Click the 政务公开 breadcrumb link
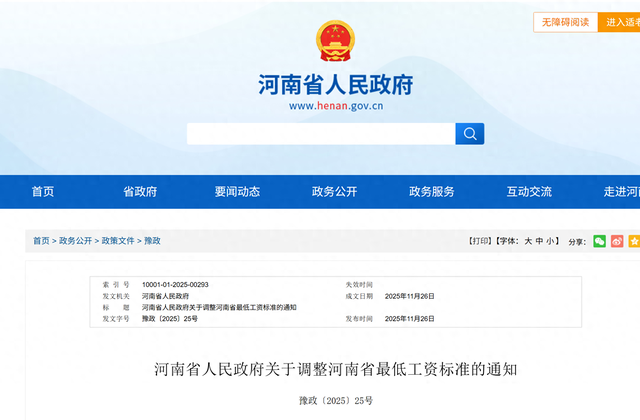Image resolution: width=640 pixels, height=420 pixels. 76,241
